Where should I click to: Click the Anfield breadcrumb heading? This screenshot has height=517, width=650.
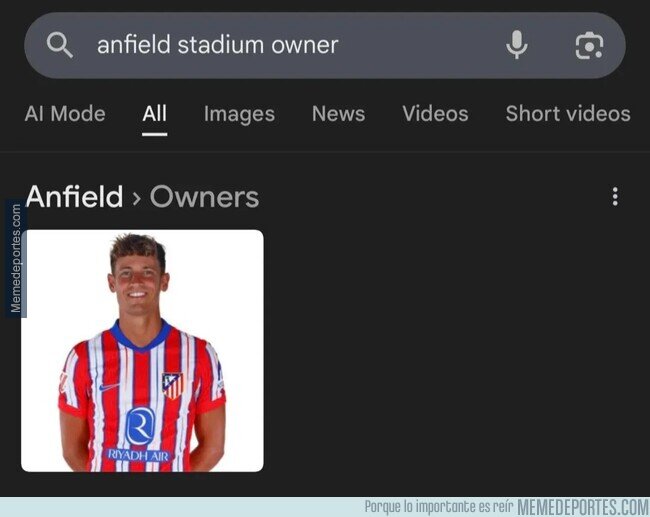tap(75, 197)
